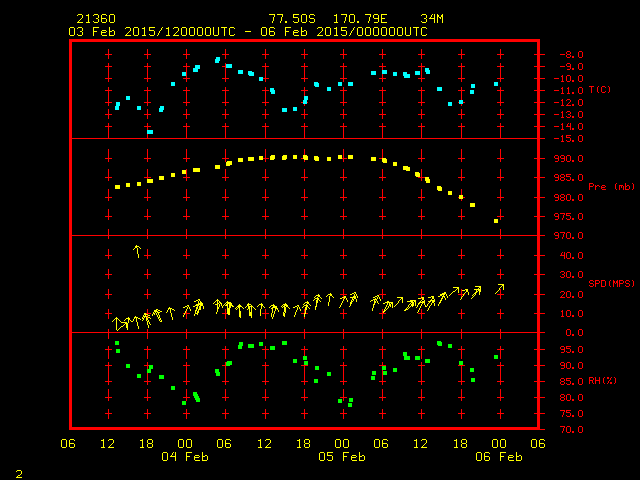Click the start date text 03 Feb 2015/120000UTC
This screenshot has height=480, width=640.
coord(151,31)
